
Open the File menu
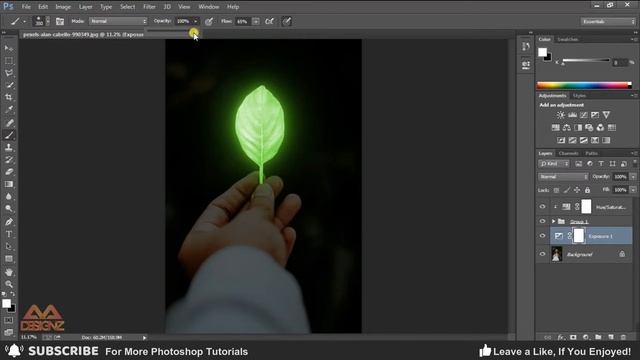click(x=26, y=7)
